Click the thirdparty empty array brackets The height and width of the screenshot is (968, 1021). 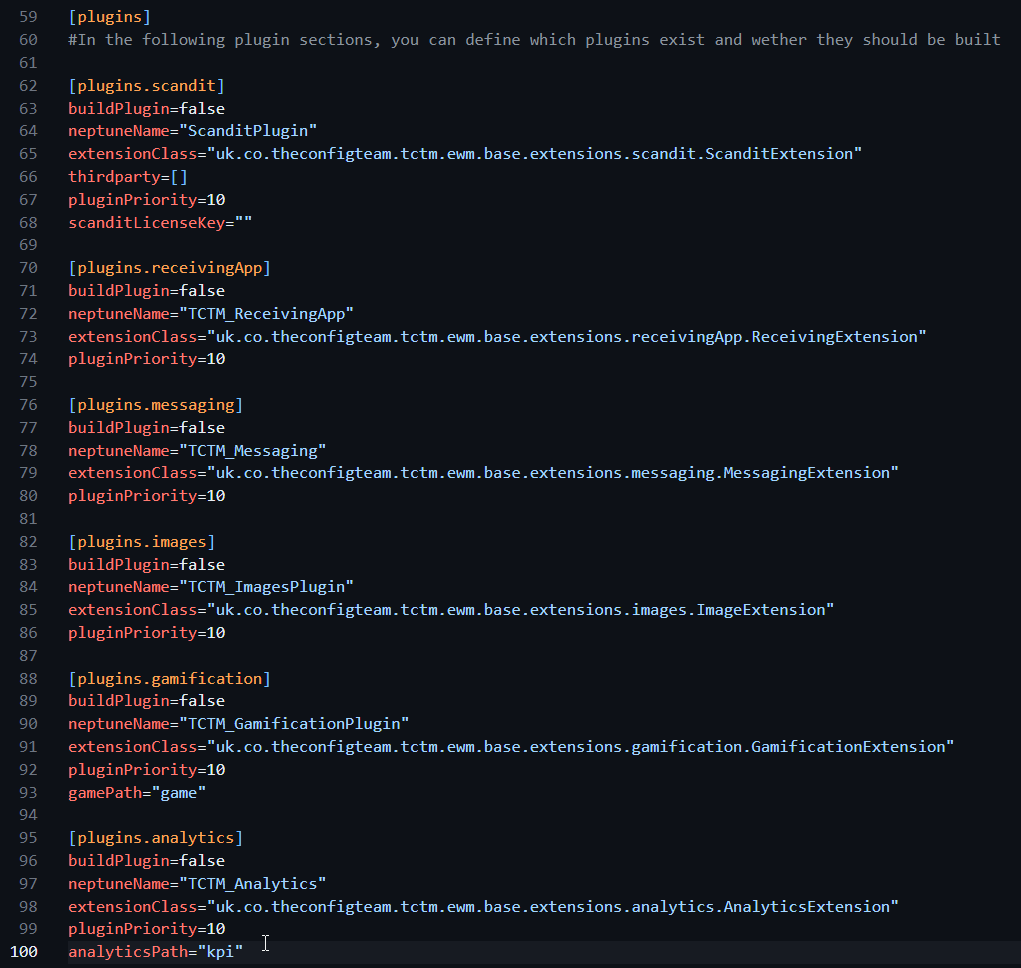click(178, 176)
